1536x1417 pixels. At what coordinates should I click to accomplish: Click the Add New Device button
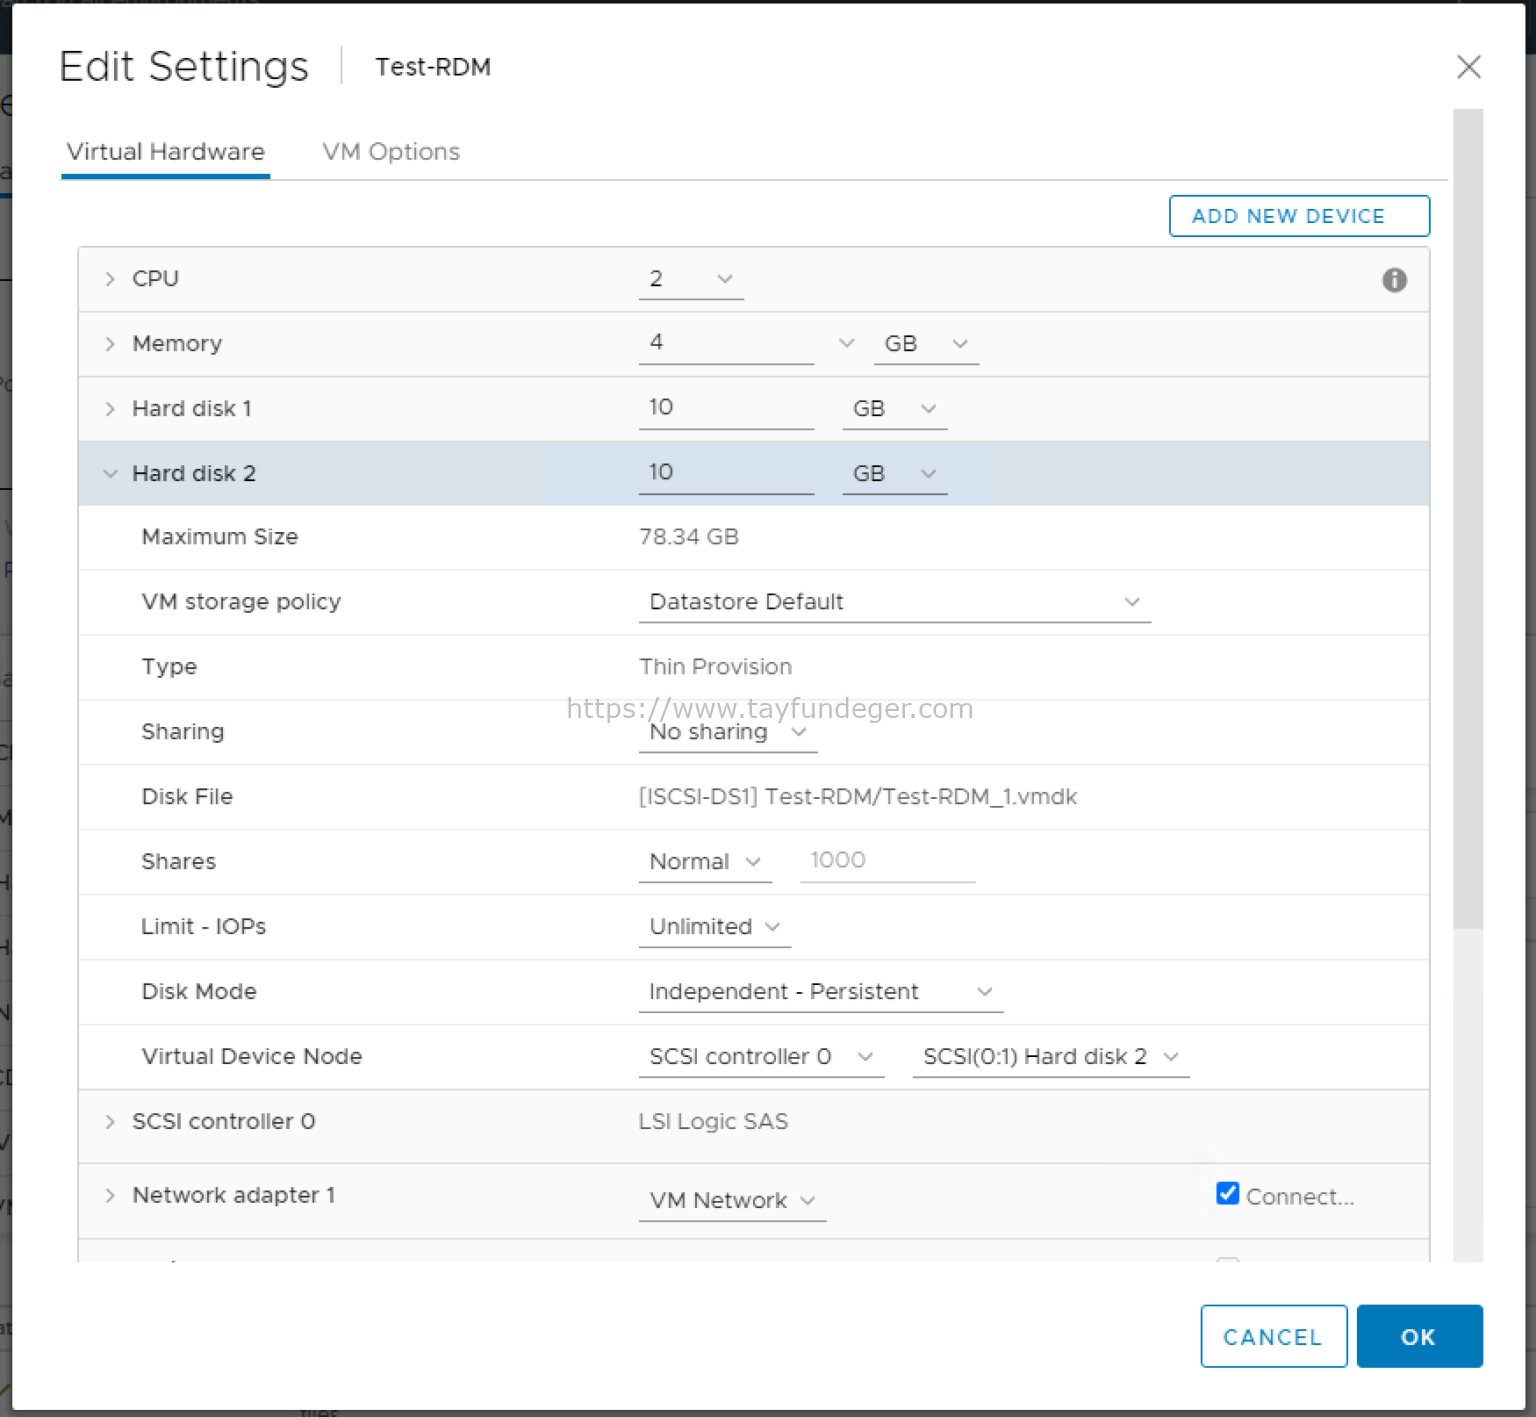tap(1298, 216)
